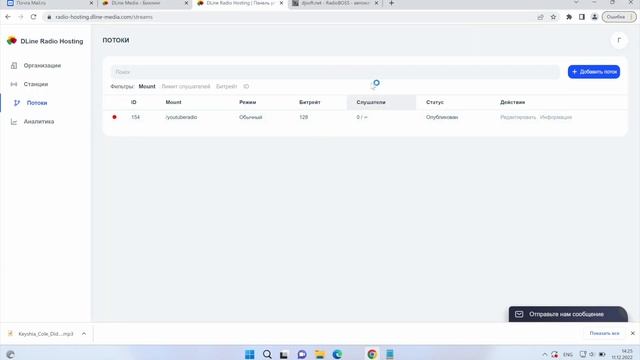Click the browser address bar

[x=286, y=17]
